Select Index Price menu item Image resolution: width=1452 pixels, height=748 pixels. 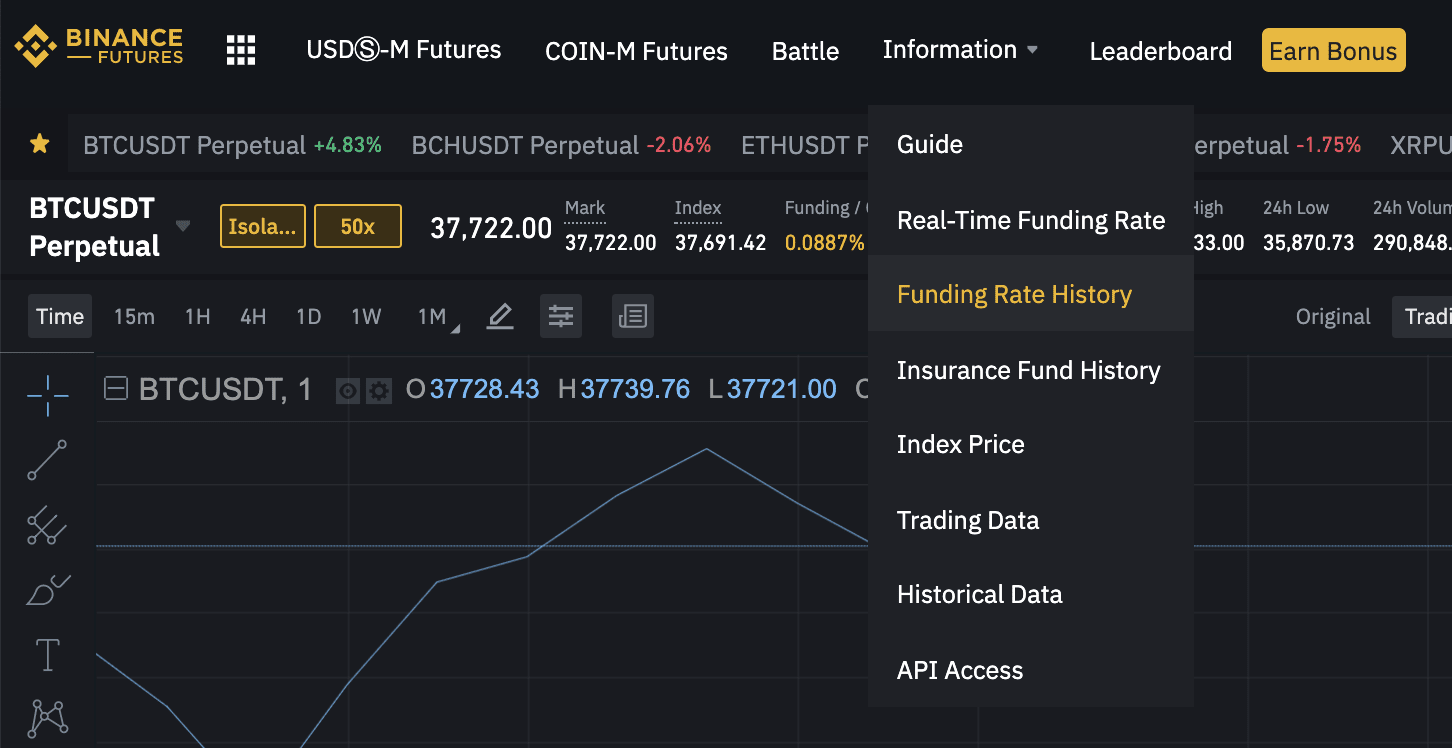[1031, 444]
